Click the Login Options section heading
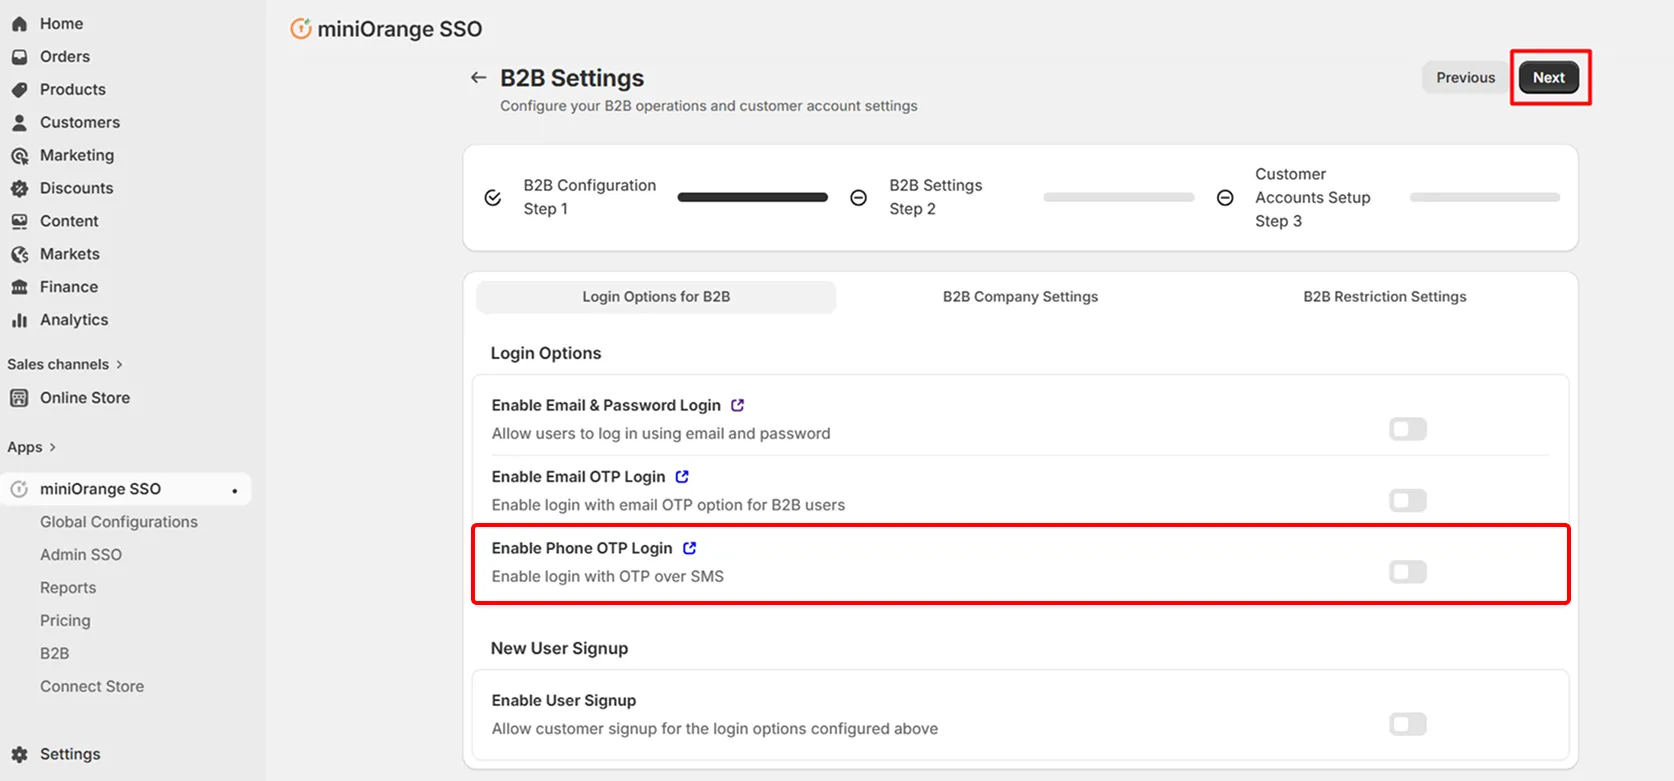Image resolution: width=1674 pixels, height=781 pixels. point(546,354)
